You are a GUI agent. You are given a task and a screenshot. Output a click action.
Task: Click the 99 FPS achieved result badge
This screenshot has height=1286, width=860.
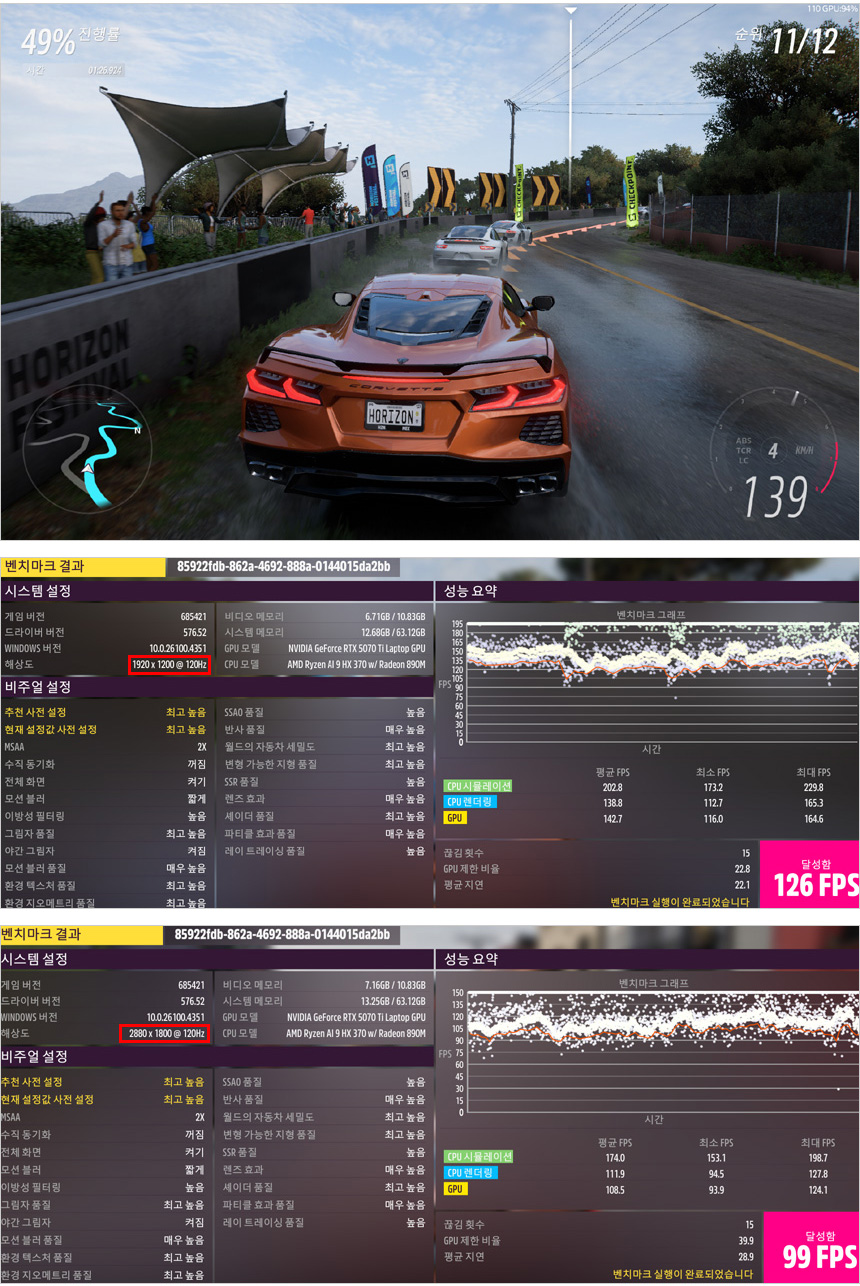[810, 1245]
